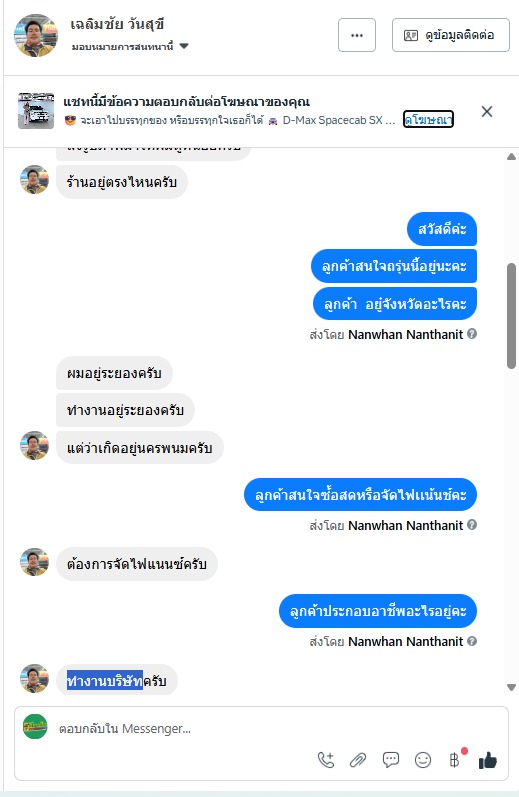Image resolution: width=519 pixels, height=797 pixels.
Task: Click the three-dots more options button
Action: click(x=357, y=35)
